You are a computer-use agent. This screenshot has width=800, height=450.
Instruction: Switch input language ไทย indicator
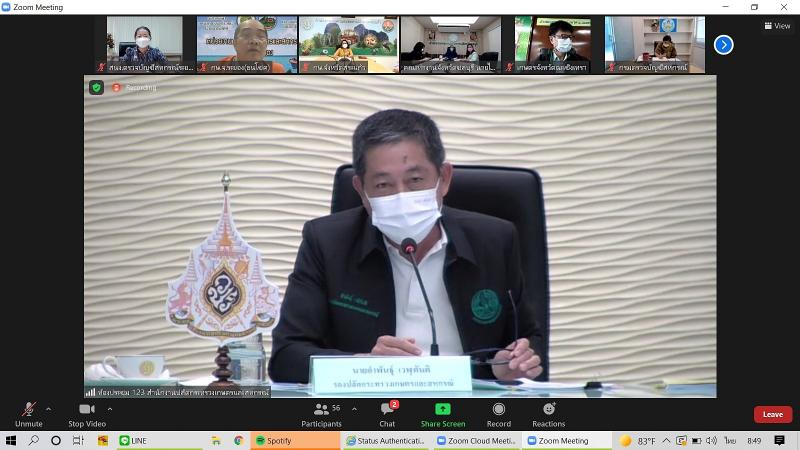tap(730, 441)
